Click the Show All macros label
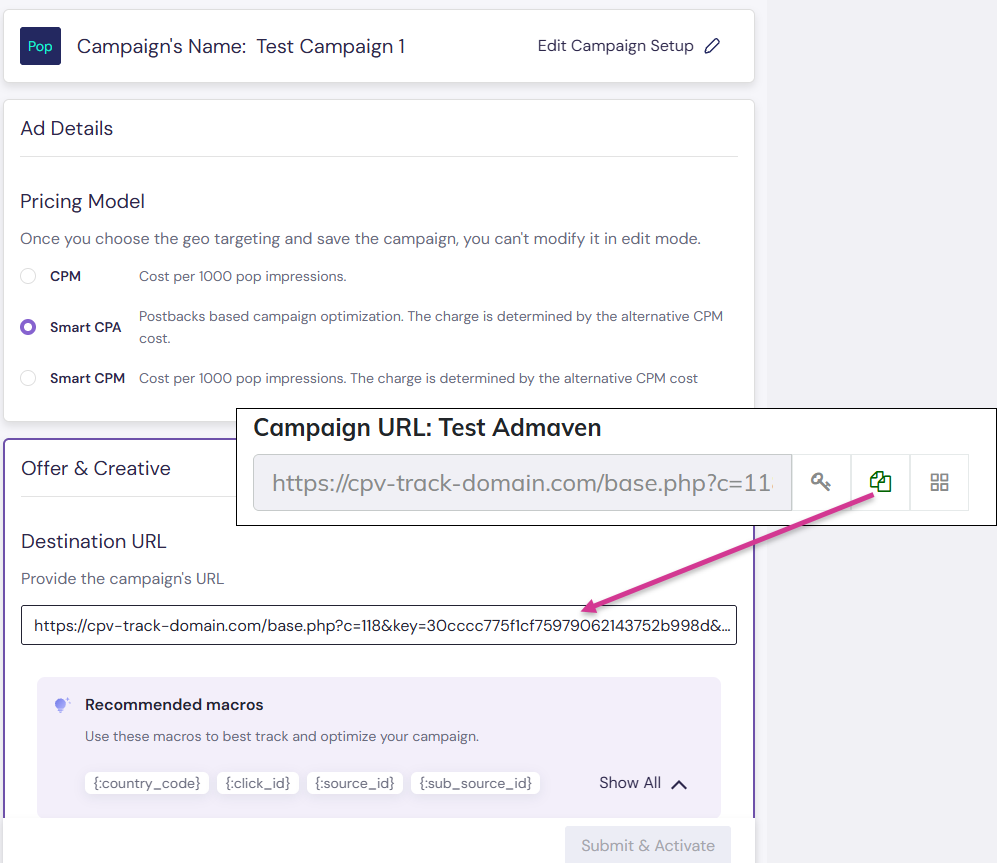 click(629, 783)
